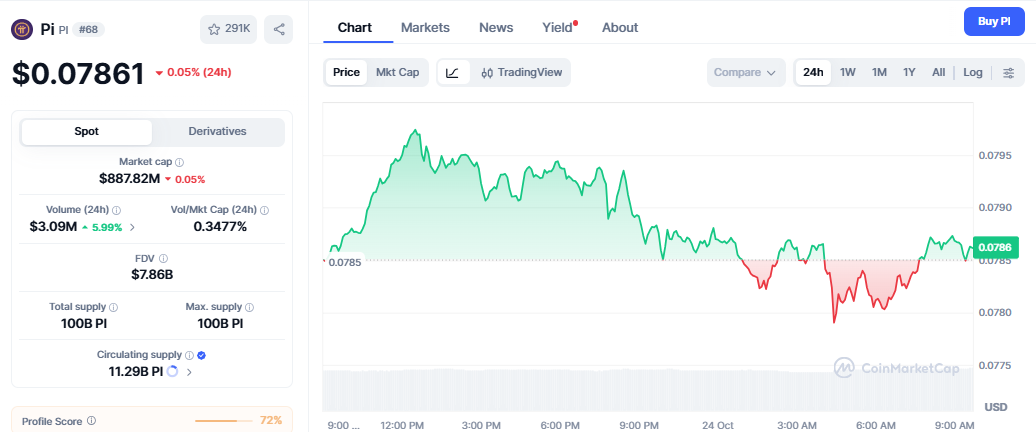Click the Profile Score 72% progress bar
1036x432 pixels.
[x=223, y=421]
